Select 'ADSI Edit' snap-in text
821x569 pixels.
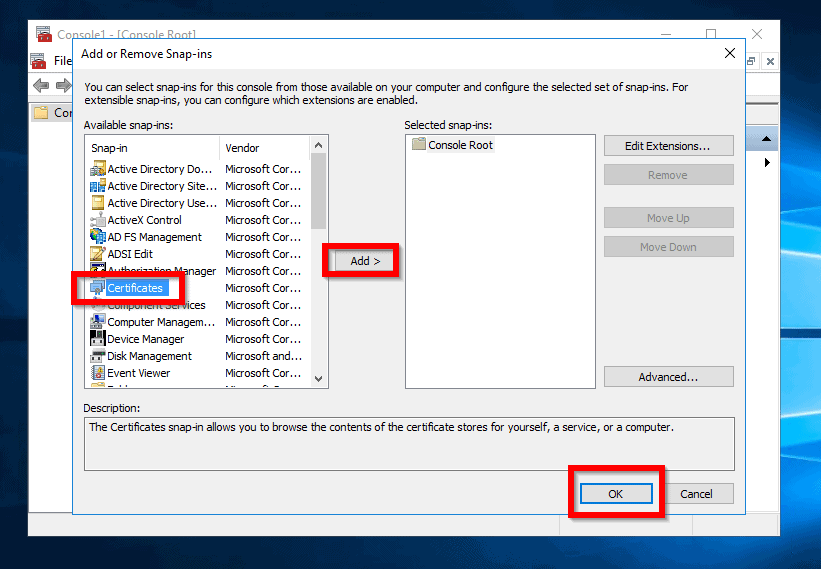(130, 254)
